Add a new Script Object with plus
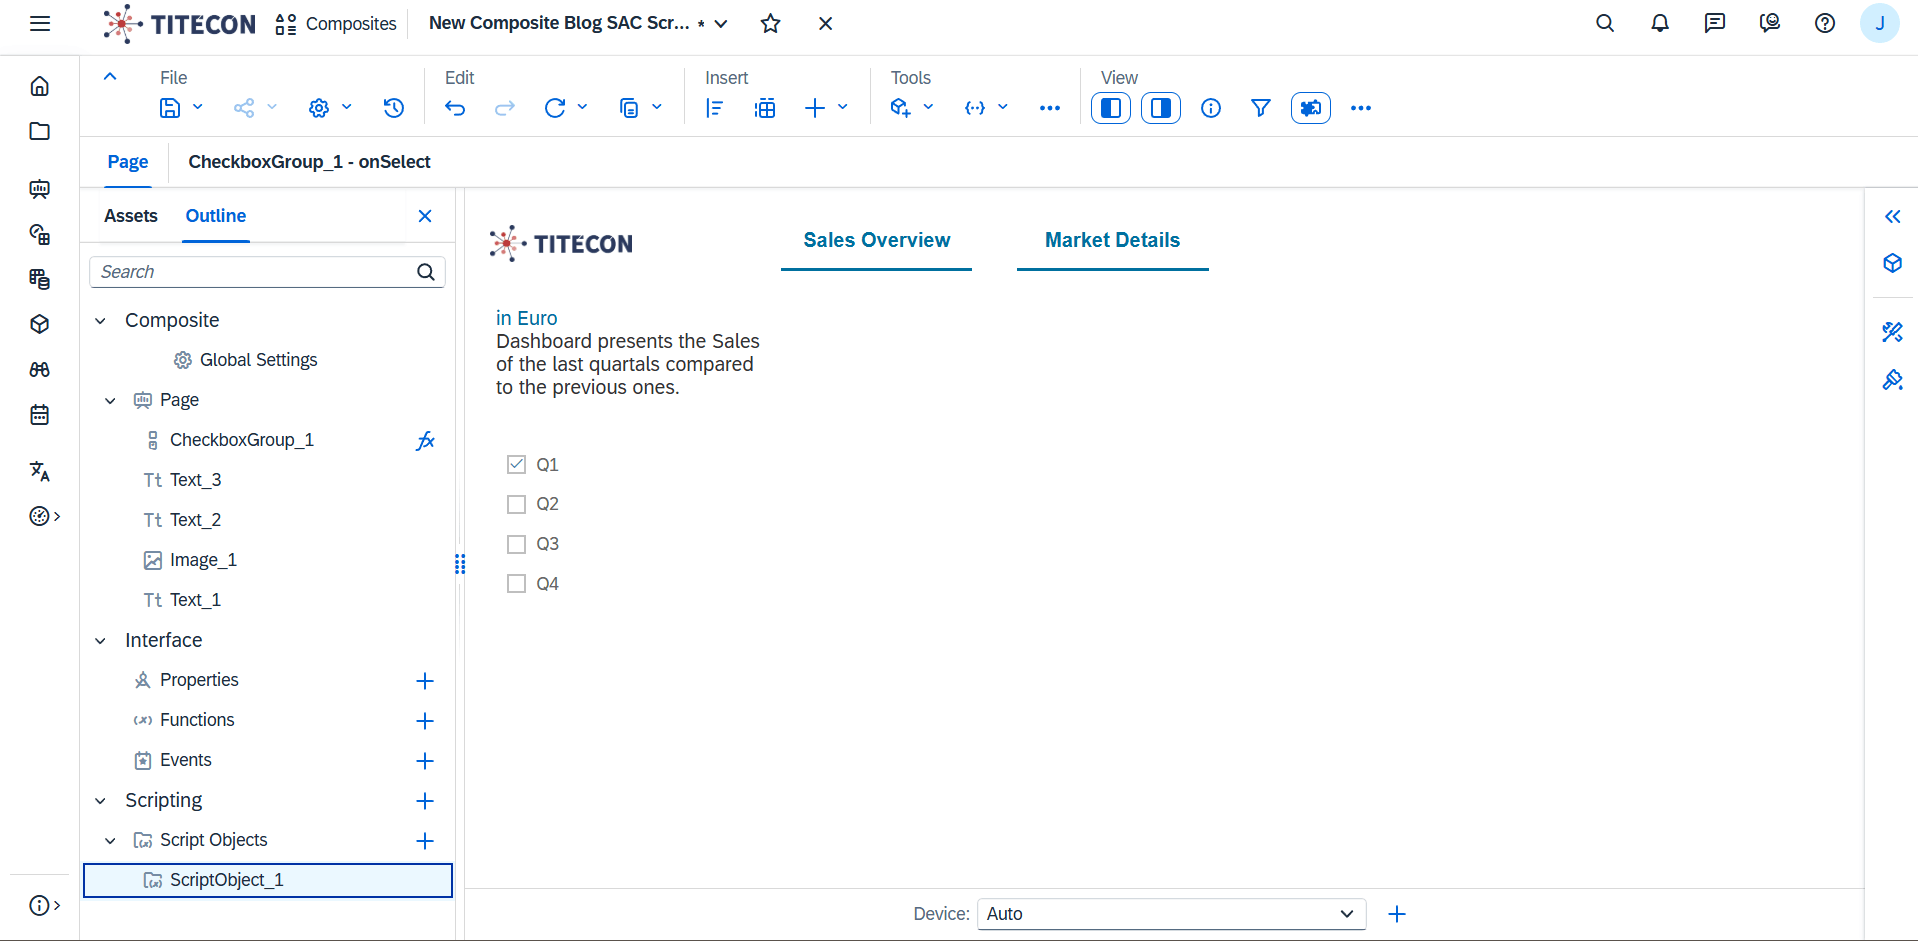Screen dimensions: 1918x941 pyautogui.click(x=425, y=841)
